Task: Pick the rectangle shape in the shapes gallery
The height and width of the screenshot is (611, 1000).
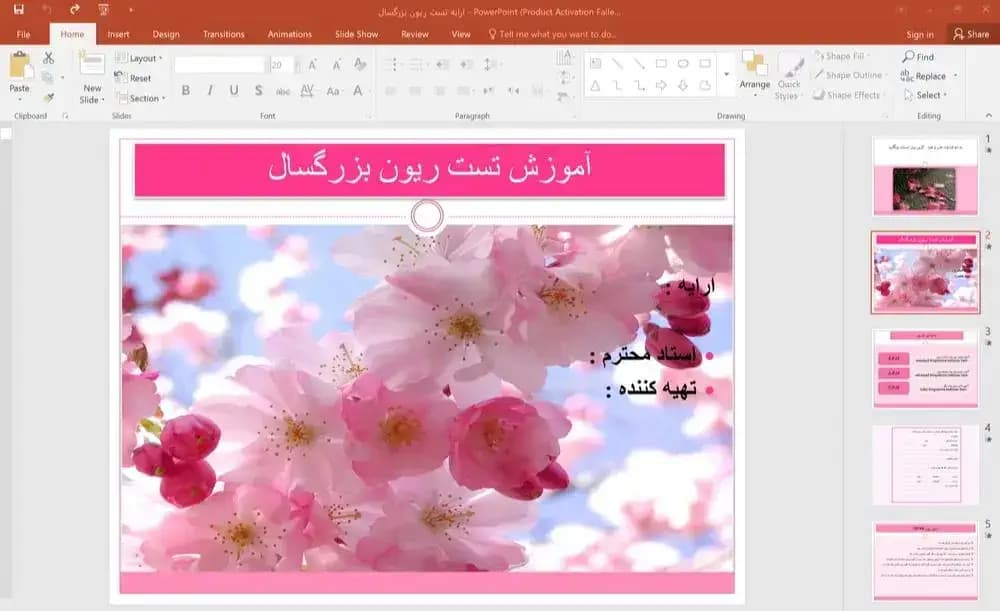Action: coord(661,63)
